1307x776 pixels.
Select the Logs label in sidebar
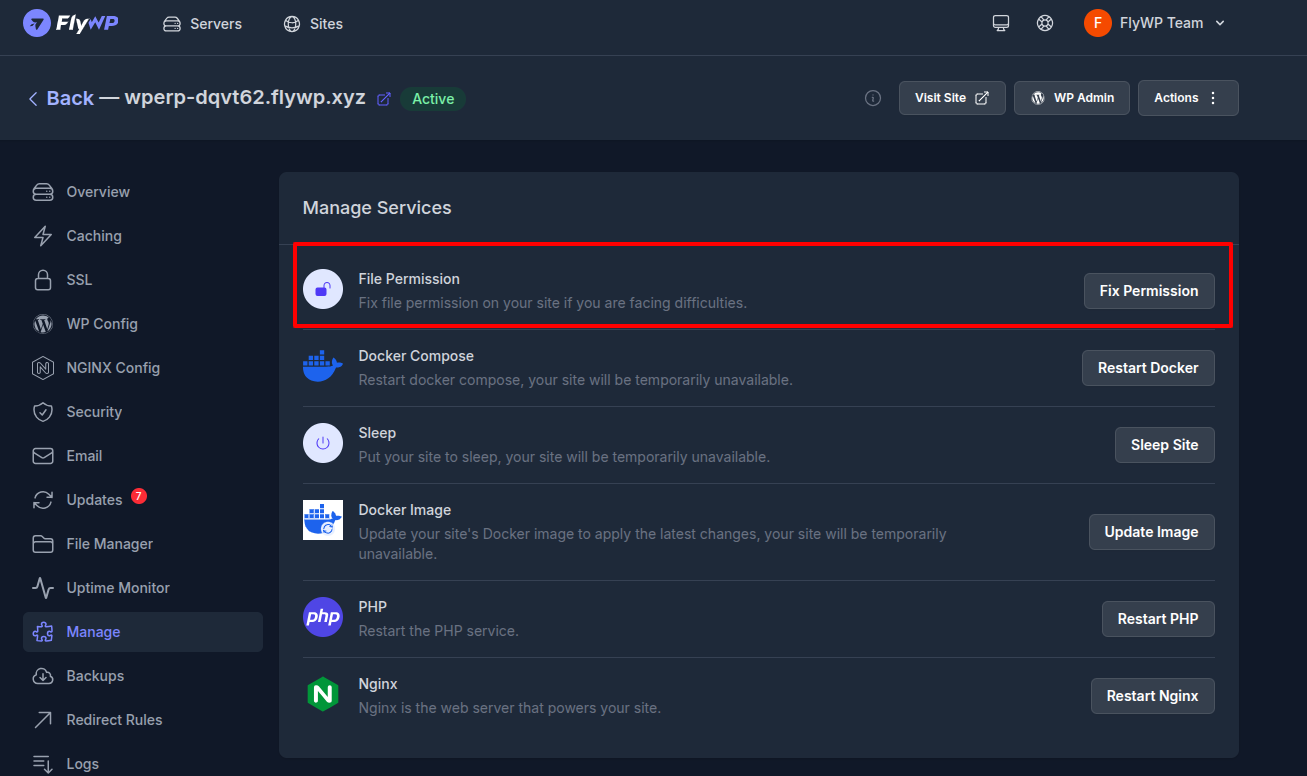coord(83,764)
